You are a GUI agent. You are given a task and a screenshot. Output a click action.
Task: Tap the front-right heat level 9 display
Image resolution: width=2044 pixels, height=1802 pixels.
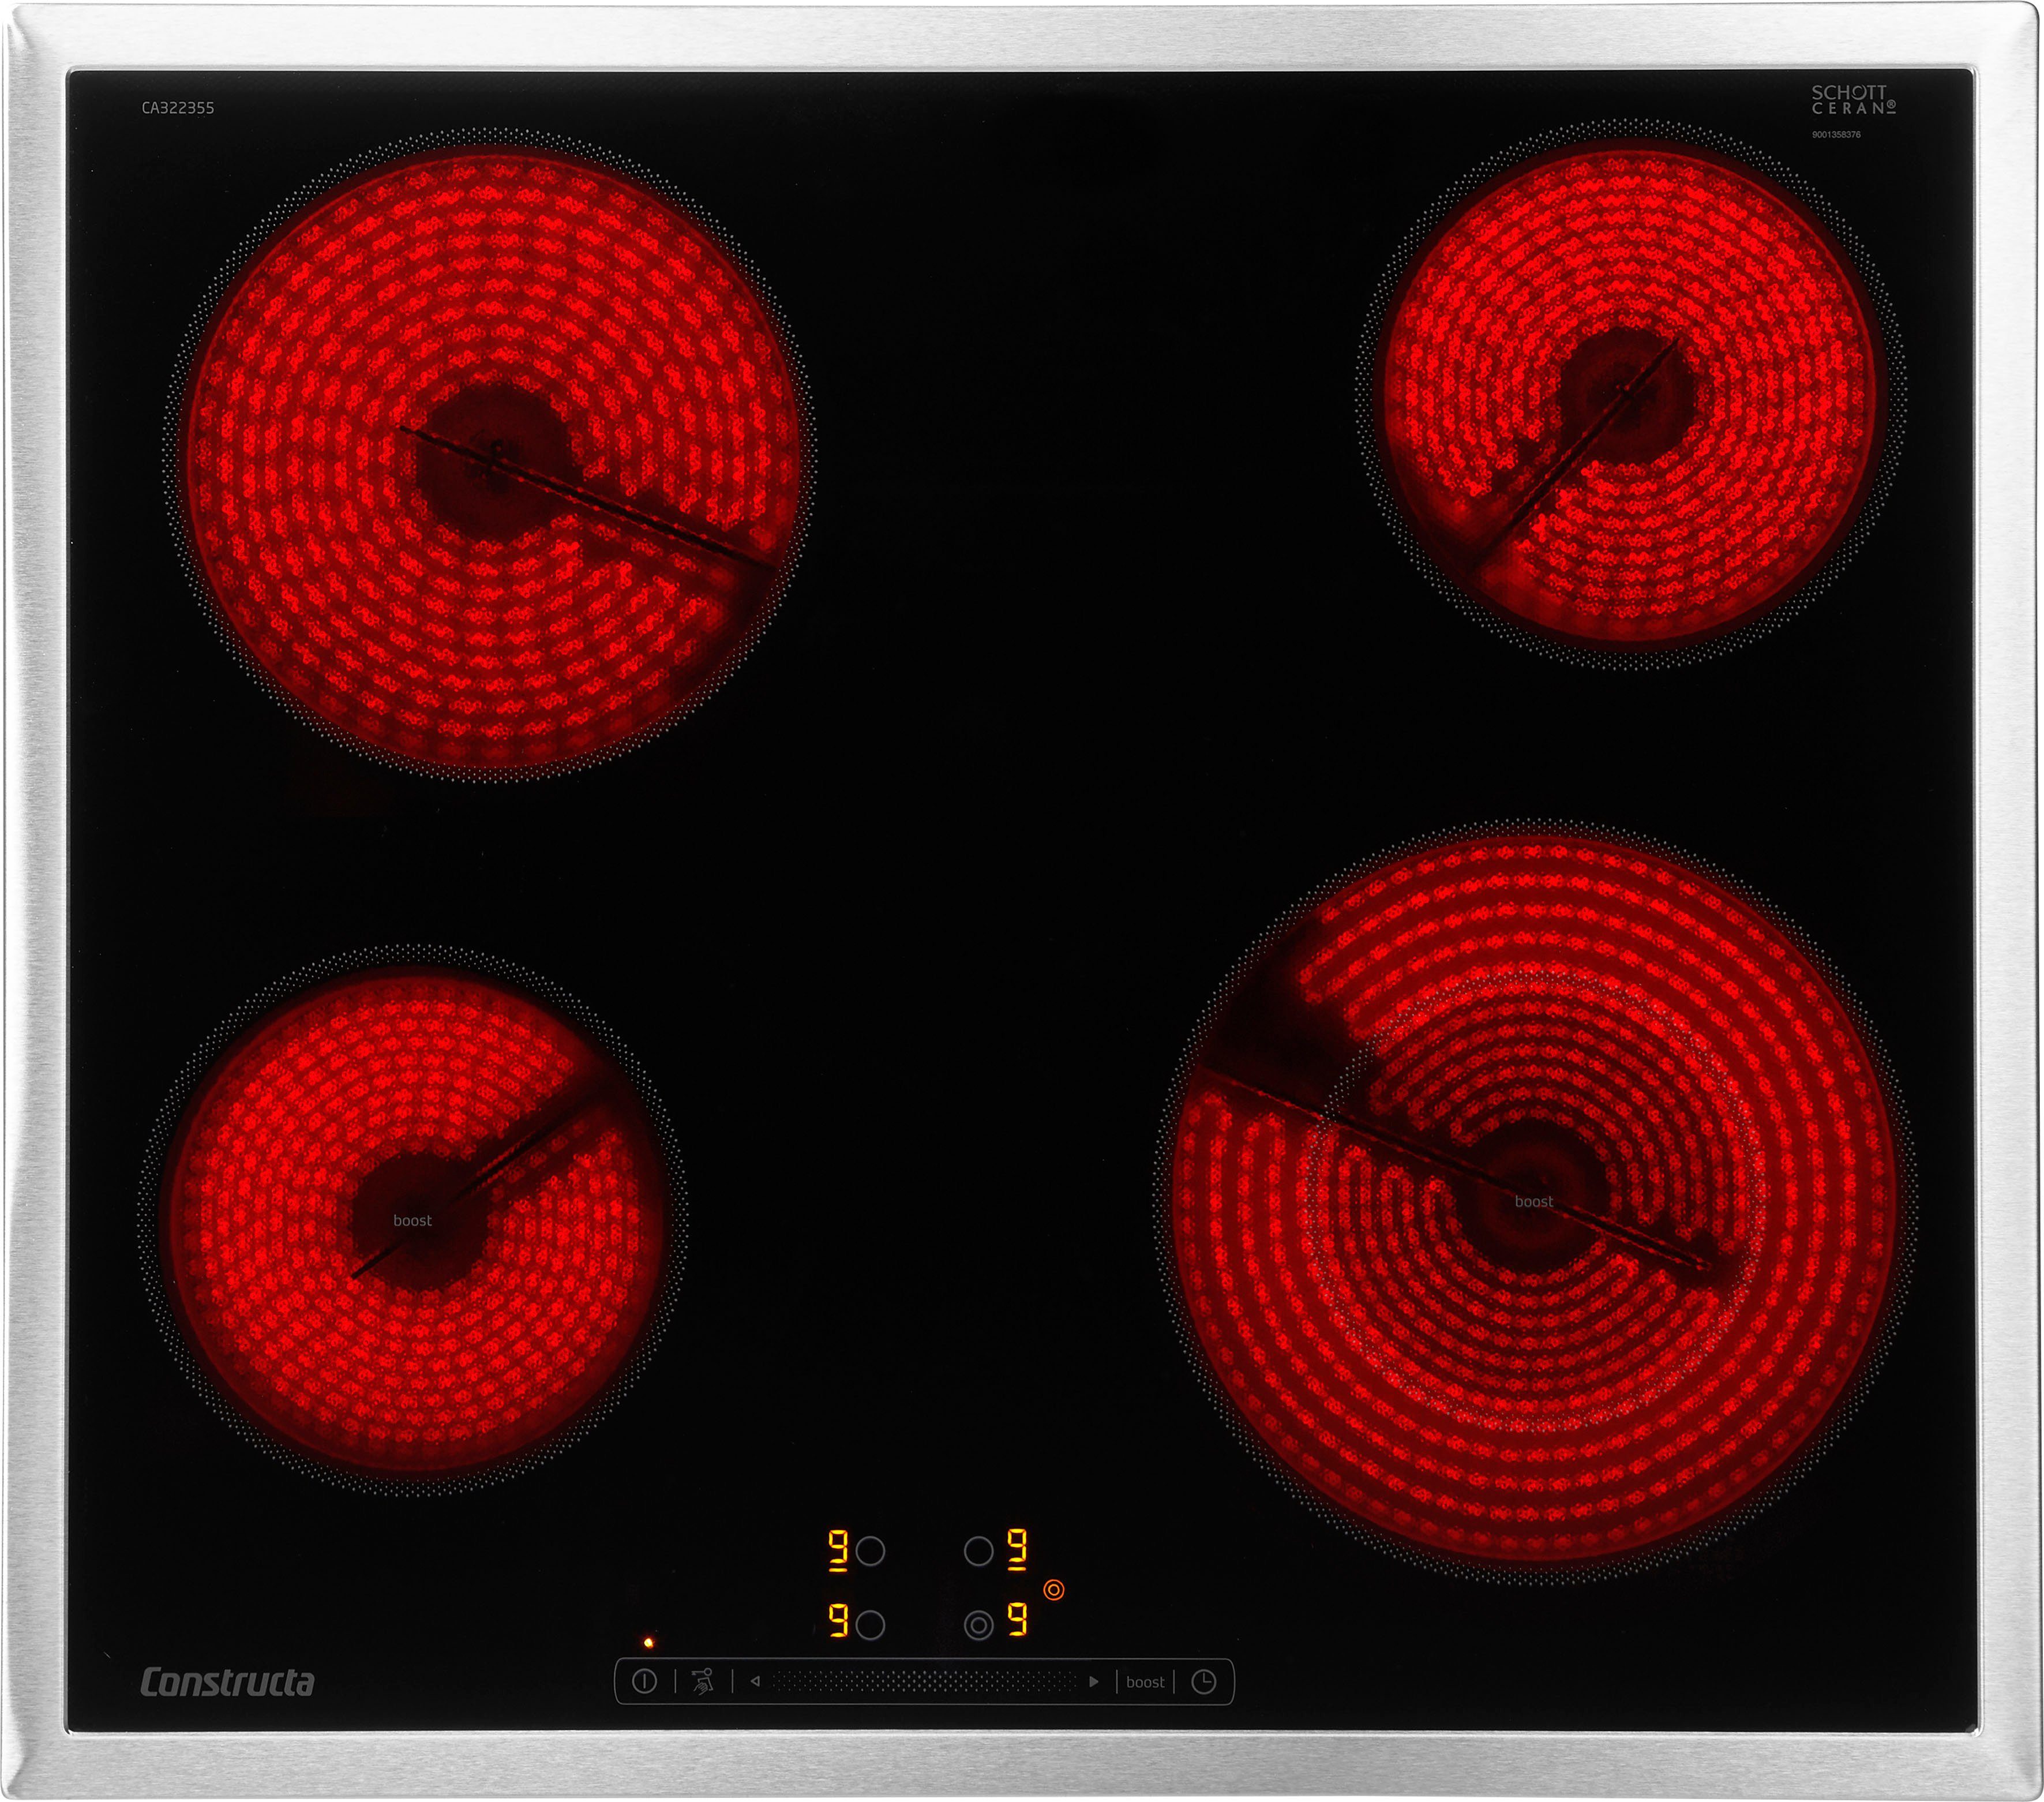(1017, 1619)
